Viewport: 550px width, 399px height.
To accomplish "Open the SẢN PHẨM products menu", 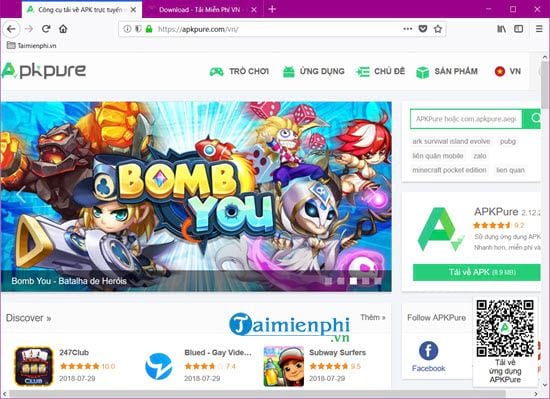I will point(447,72).
